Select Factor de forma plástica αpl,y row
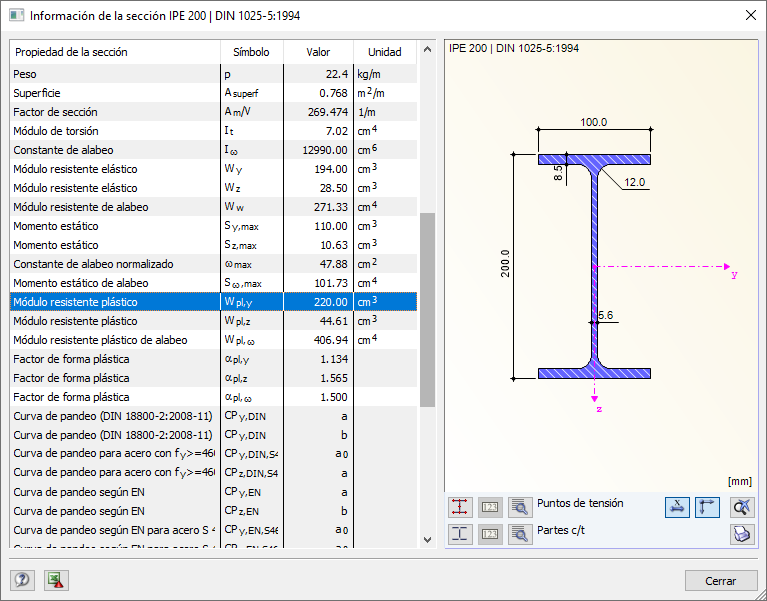 click(x=213, y=359)
